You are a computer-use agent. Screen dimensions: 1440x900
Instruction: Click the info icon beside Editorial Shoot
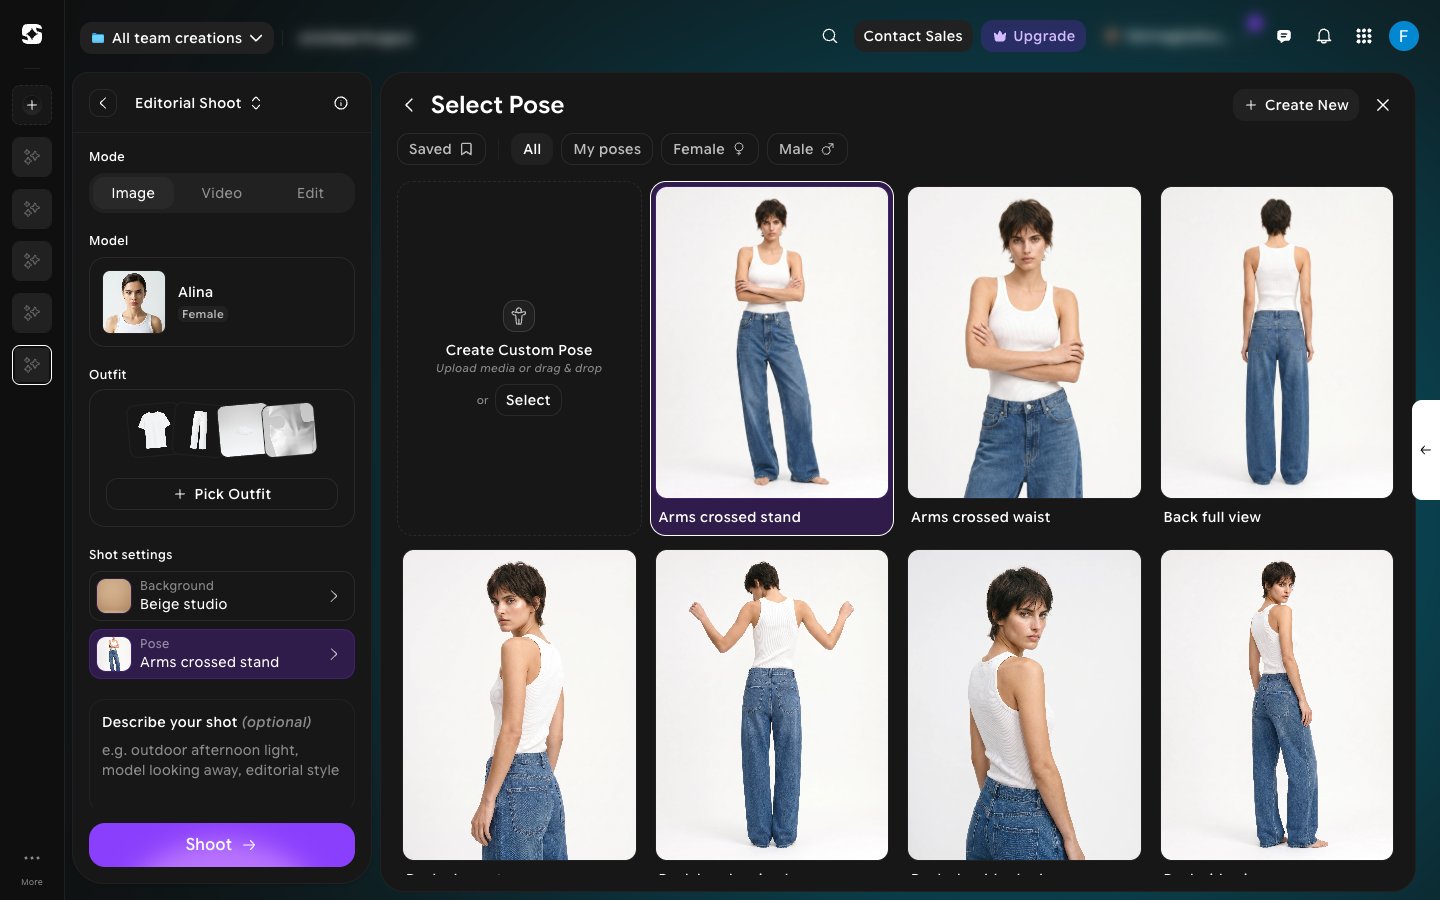(x=341, y=103)
